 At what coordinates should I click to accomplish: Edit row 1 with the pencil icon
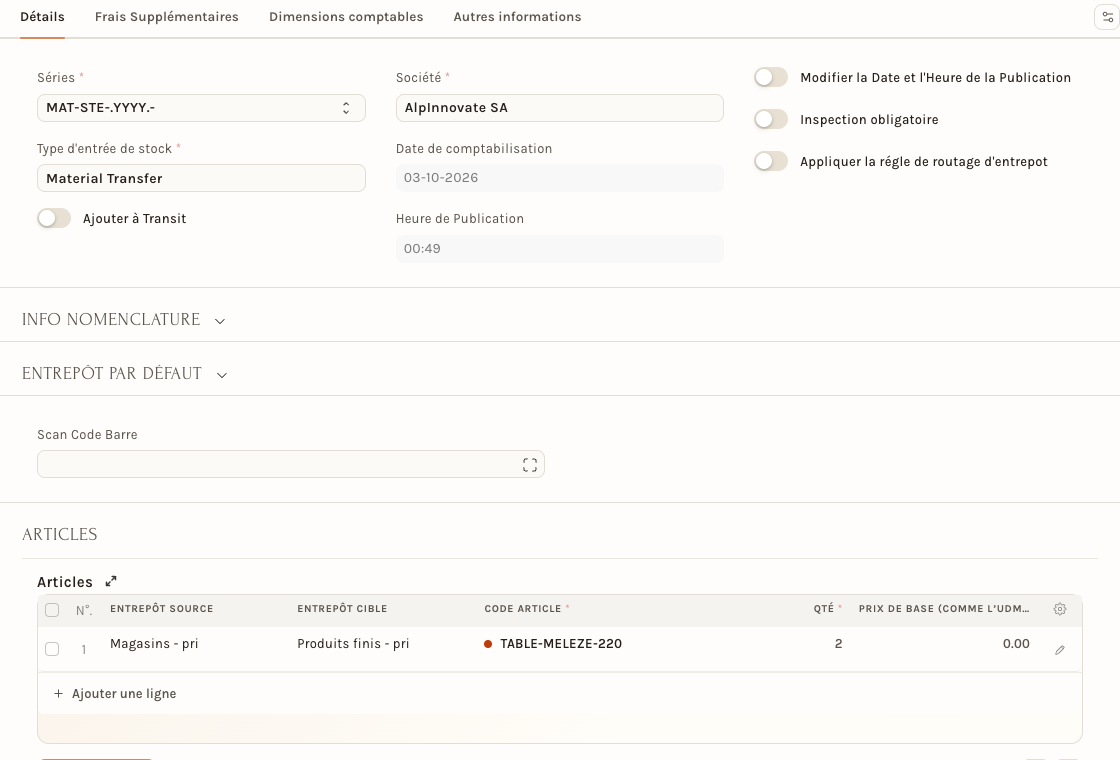pyautogui.click(x=1060, y=650)
